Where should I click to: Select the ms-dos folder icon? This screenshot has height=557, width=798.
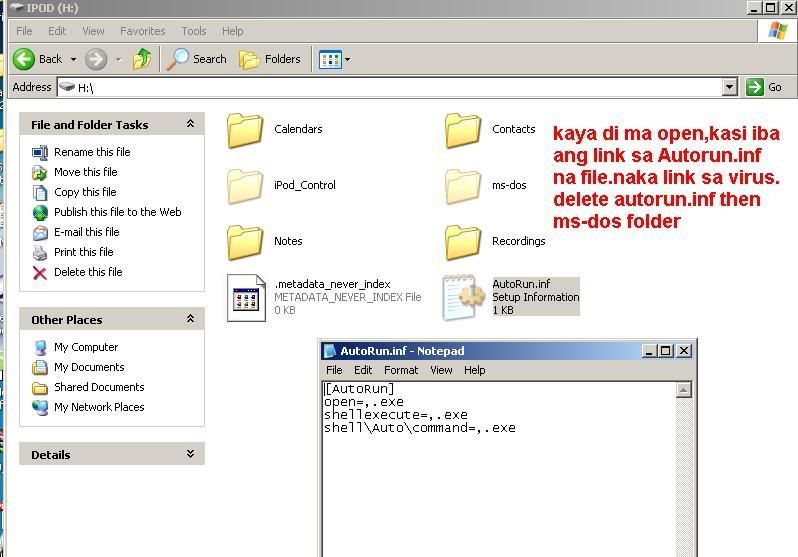463,186
